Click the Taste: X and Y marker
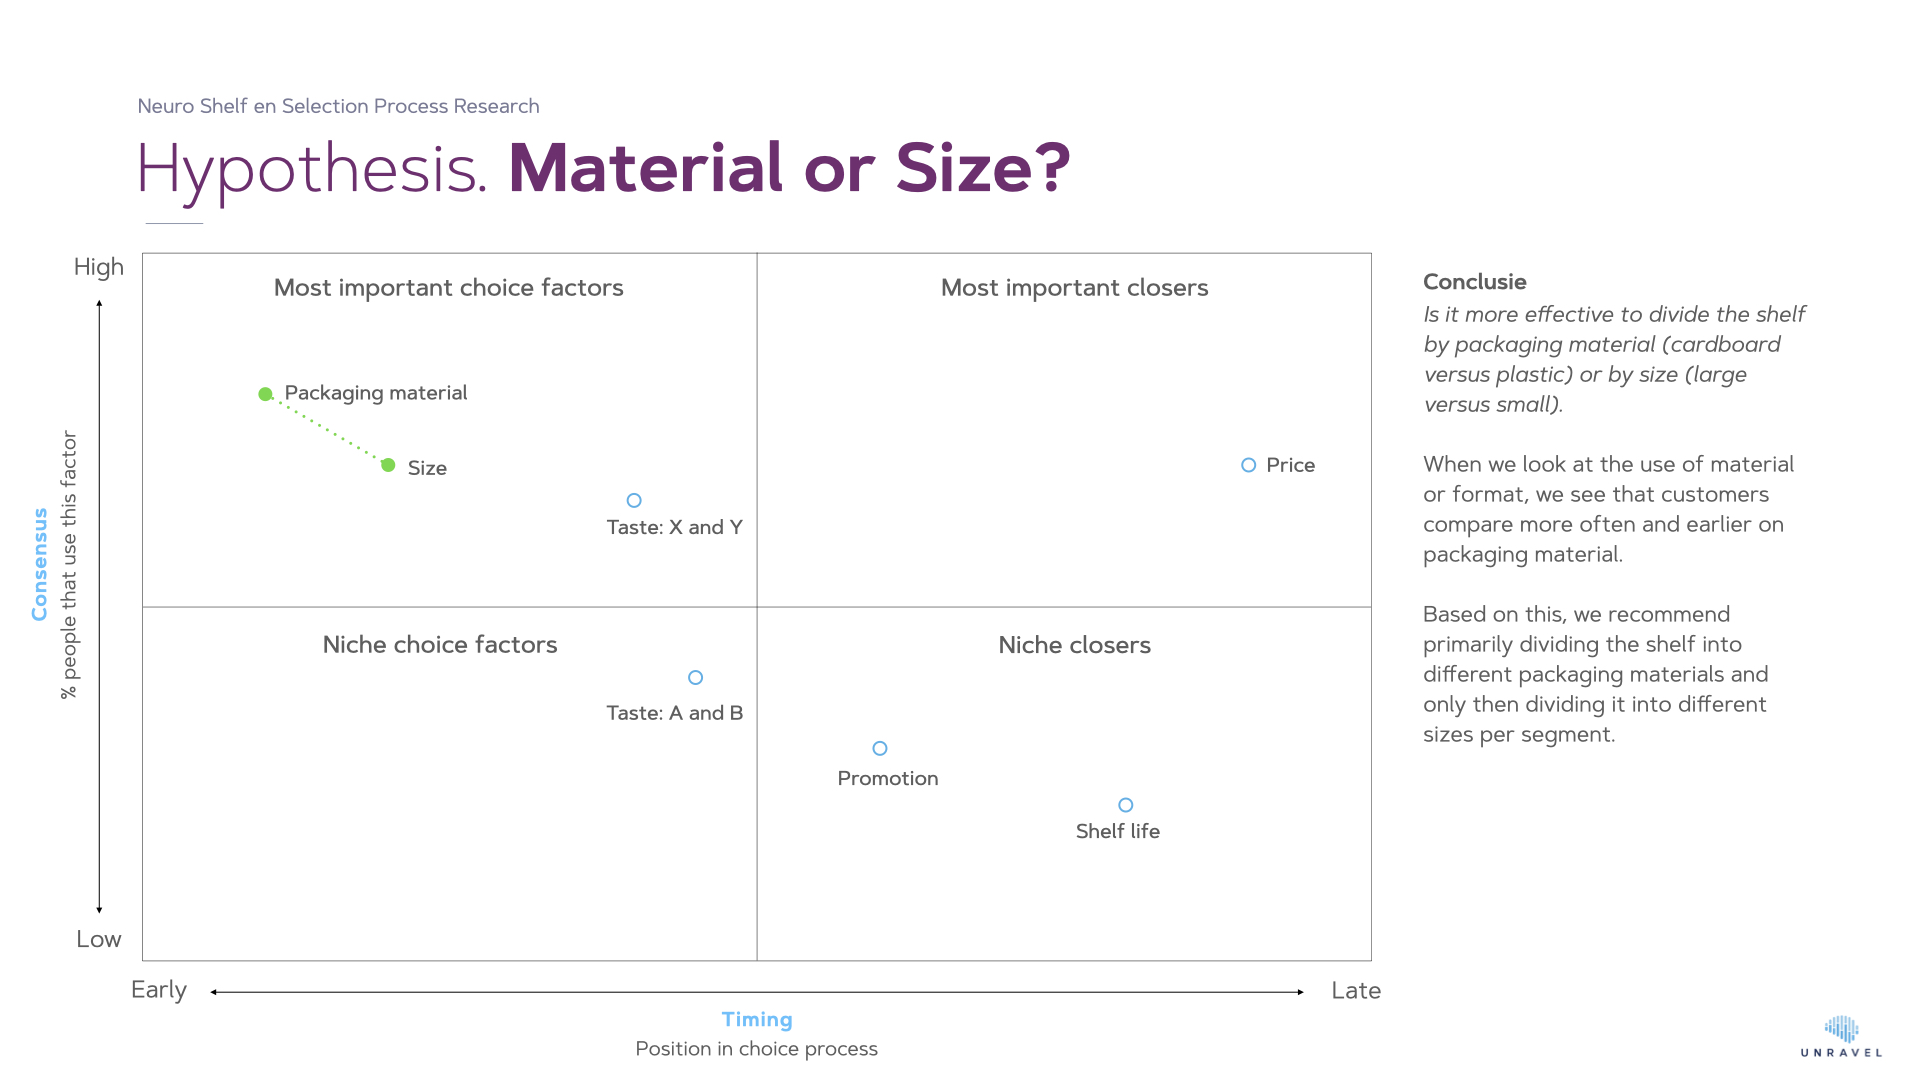The height and width of the screenshot is (1080, 1920). (634, 500)
